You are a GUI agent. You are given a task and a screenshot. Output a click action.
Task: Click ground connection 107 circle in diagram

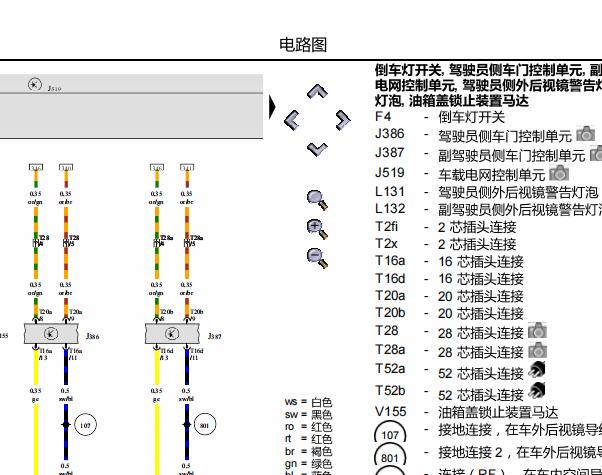click(x=85, y=425)
